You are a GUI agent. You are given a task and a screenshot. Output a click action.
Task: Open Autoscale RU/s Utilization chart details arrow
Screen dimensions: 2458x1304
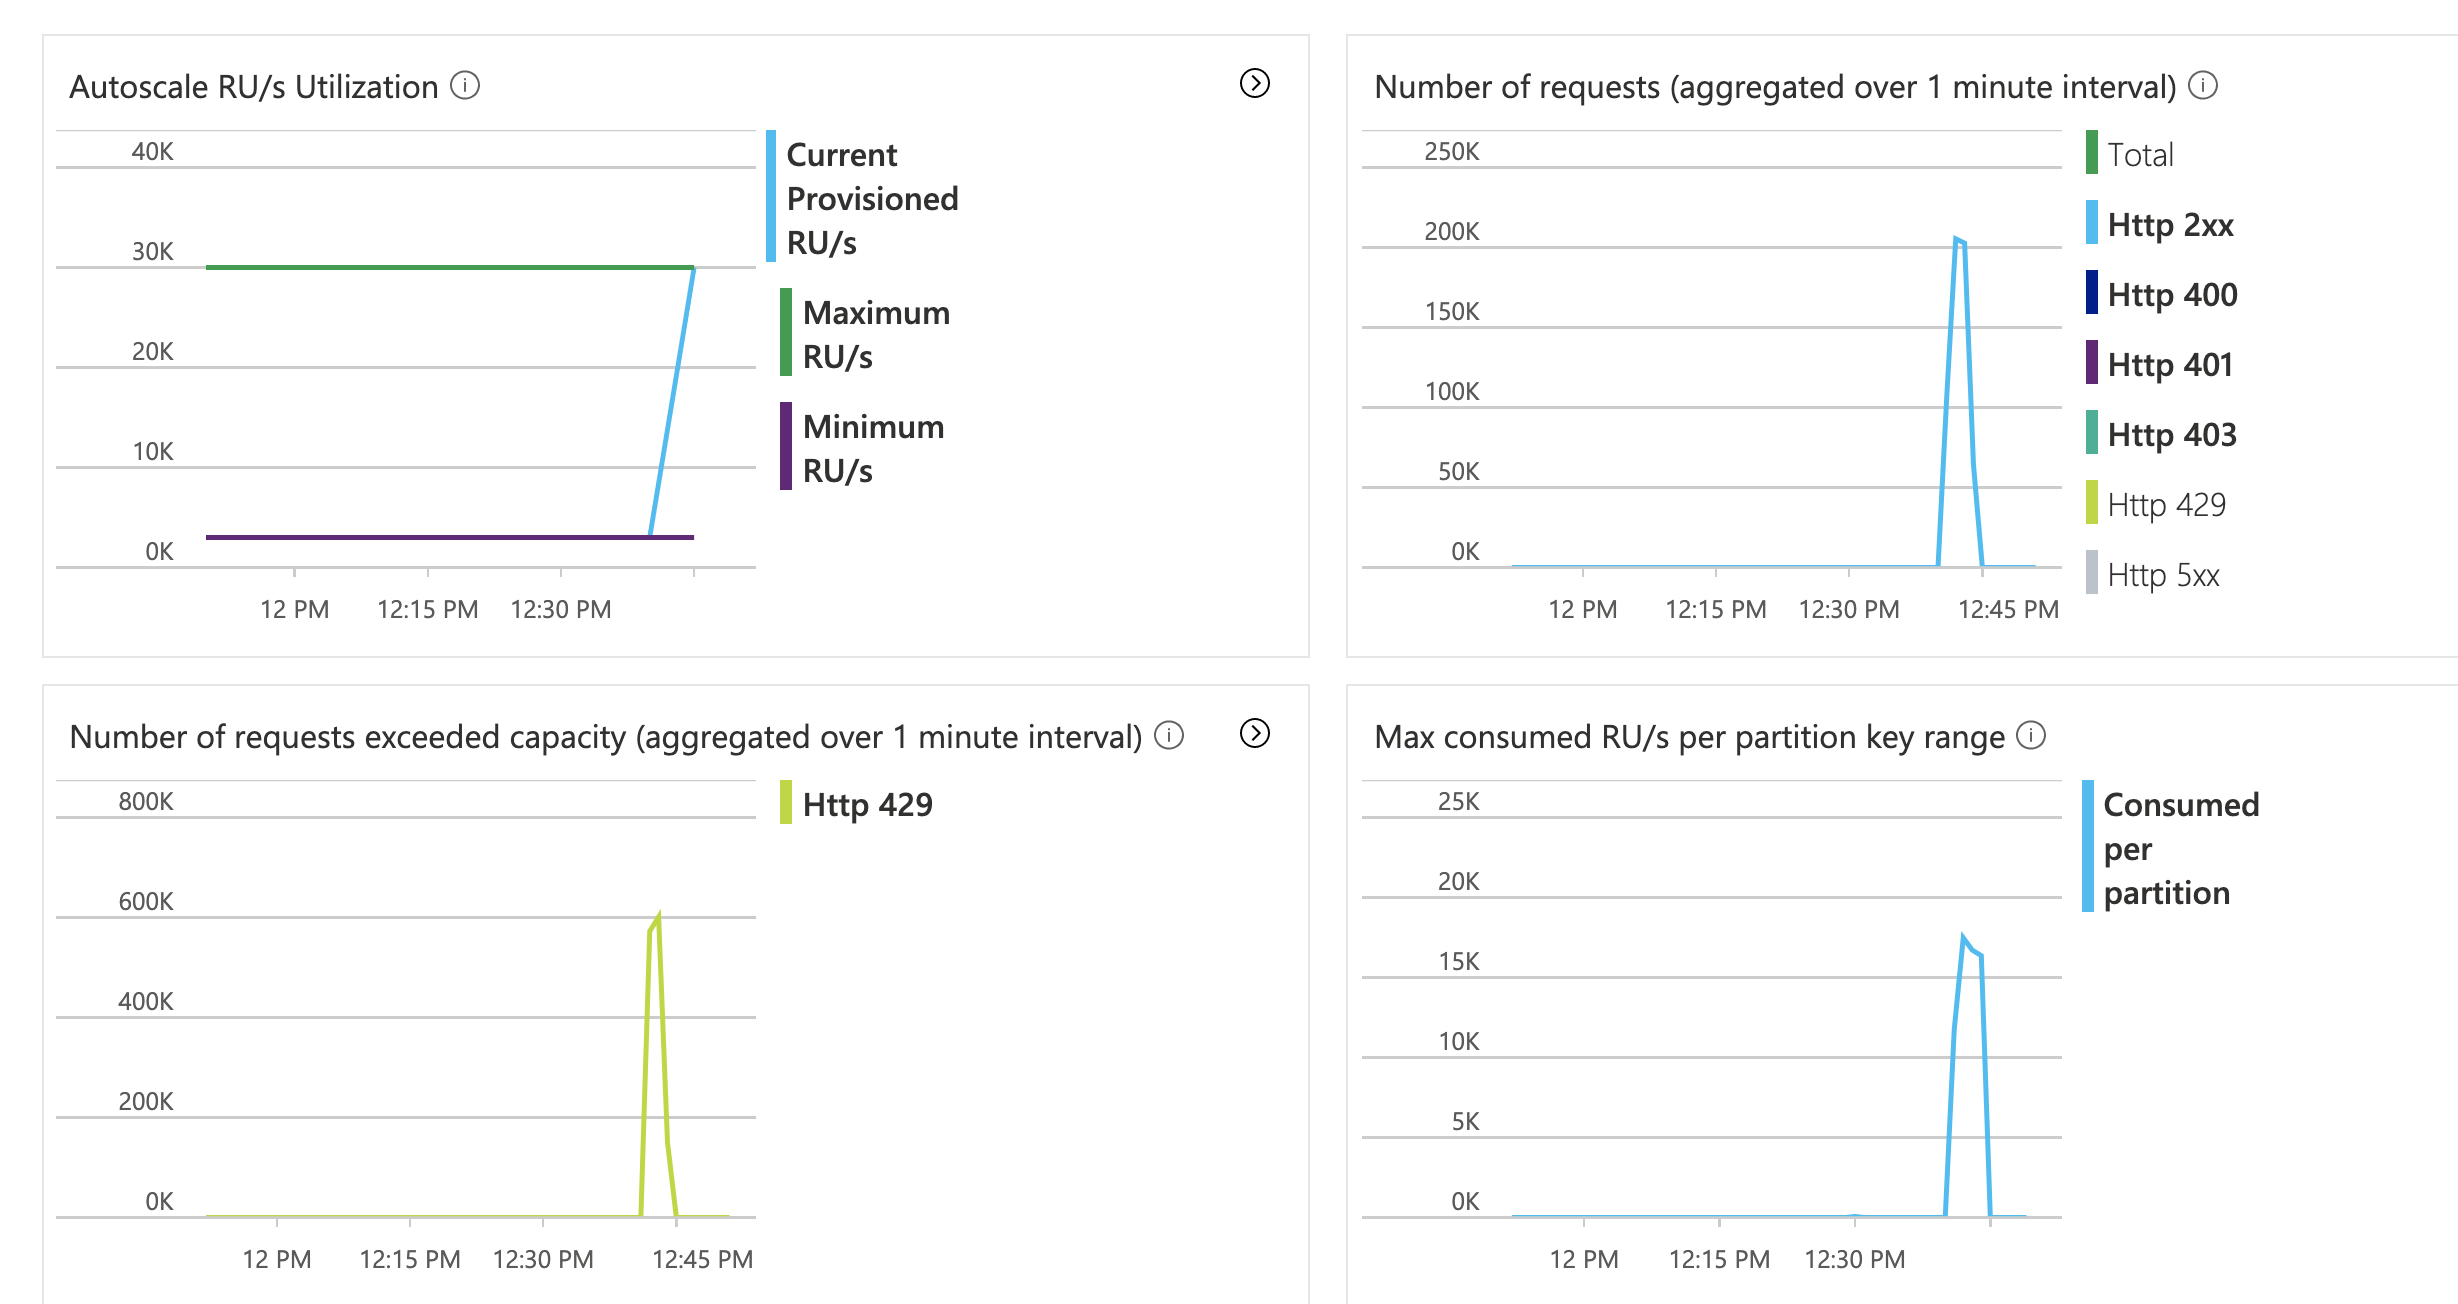pos(1254,83)
